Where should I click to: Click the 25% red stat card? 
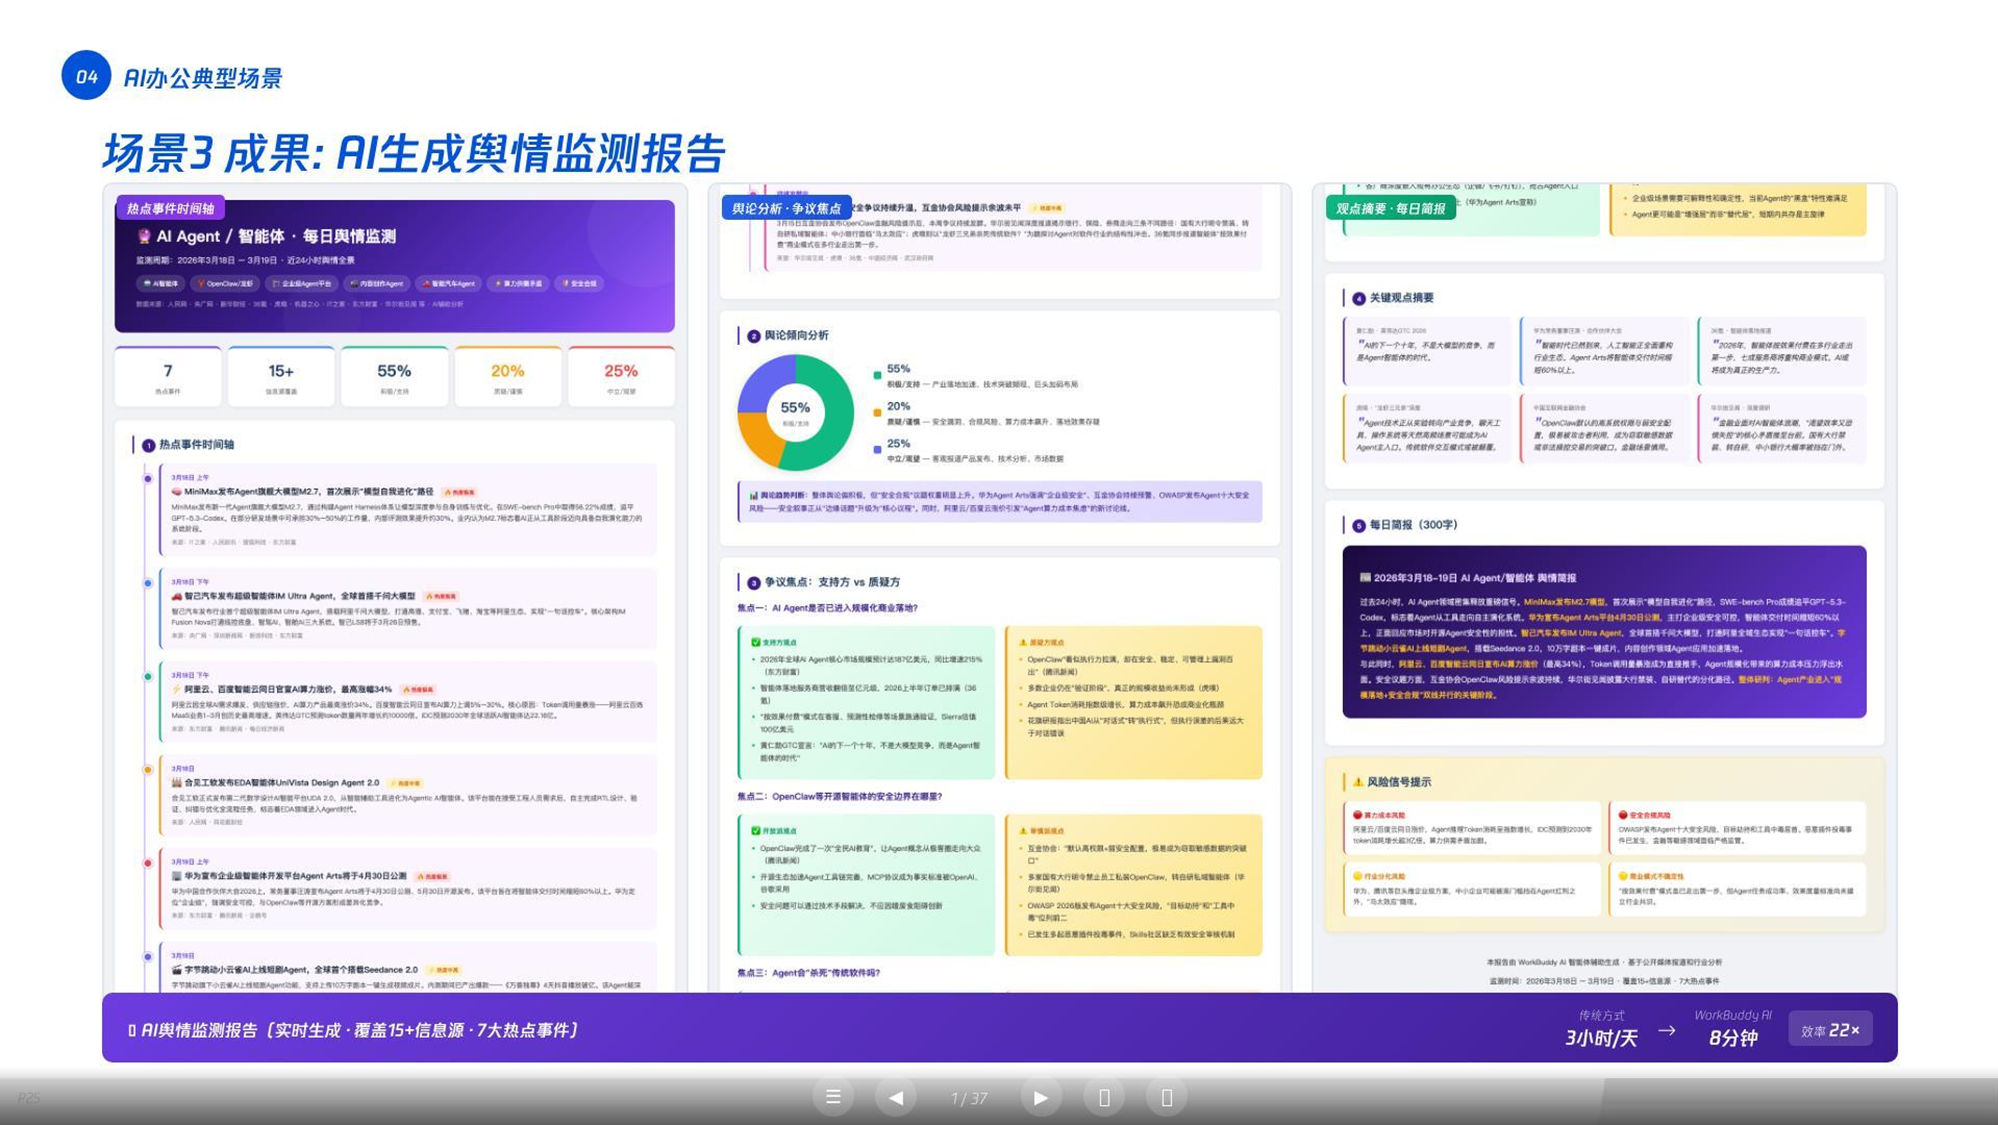click(620, 377)
